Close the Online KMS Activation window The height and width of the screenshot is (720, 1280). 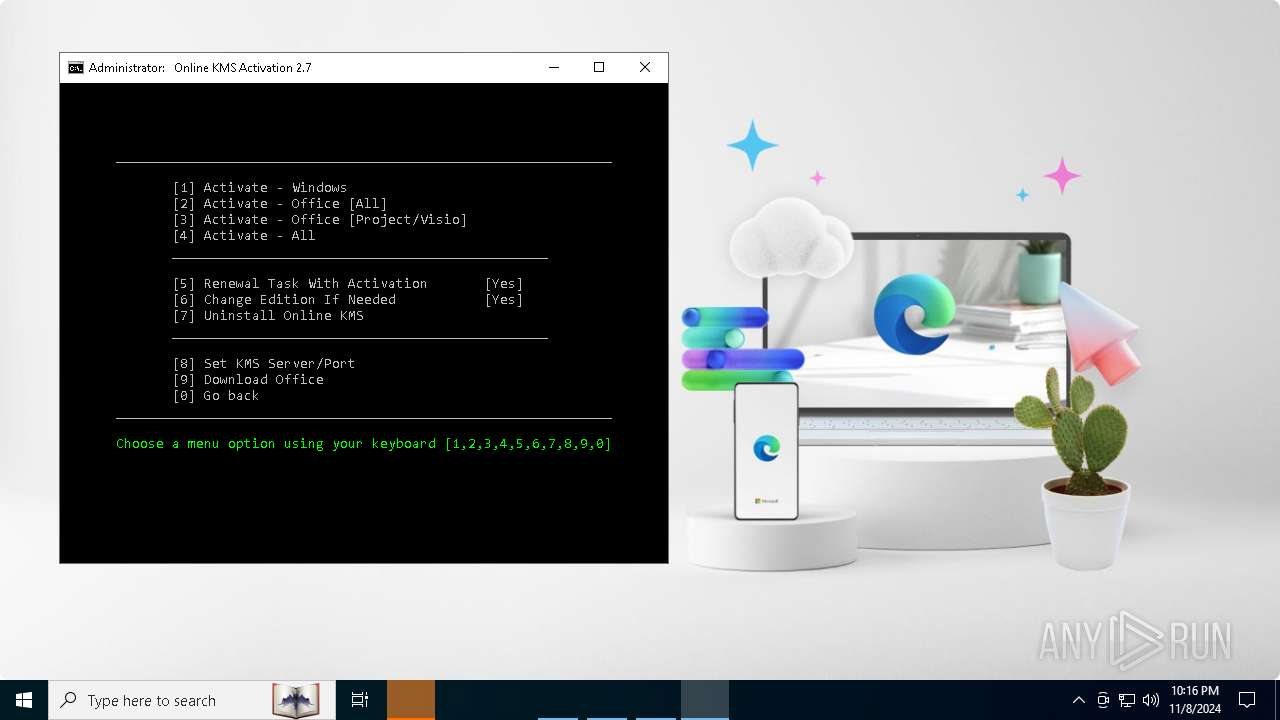click(645, 68)
